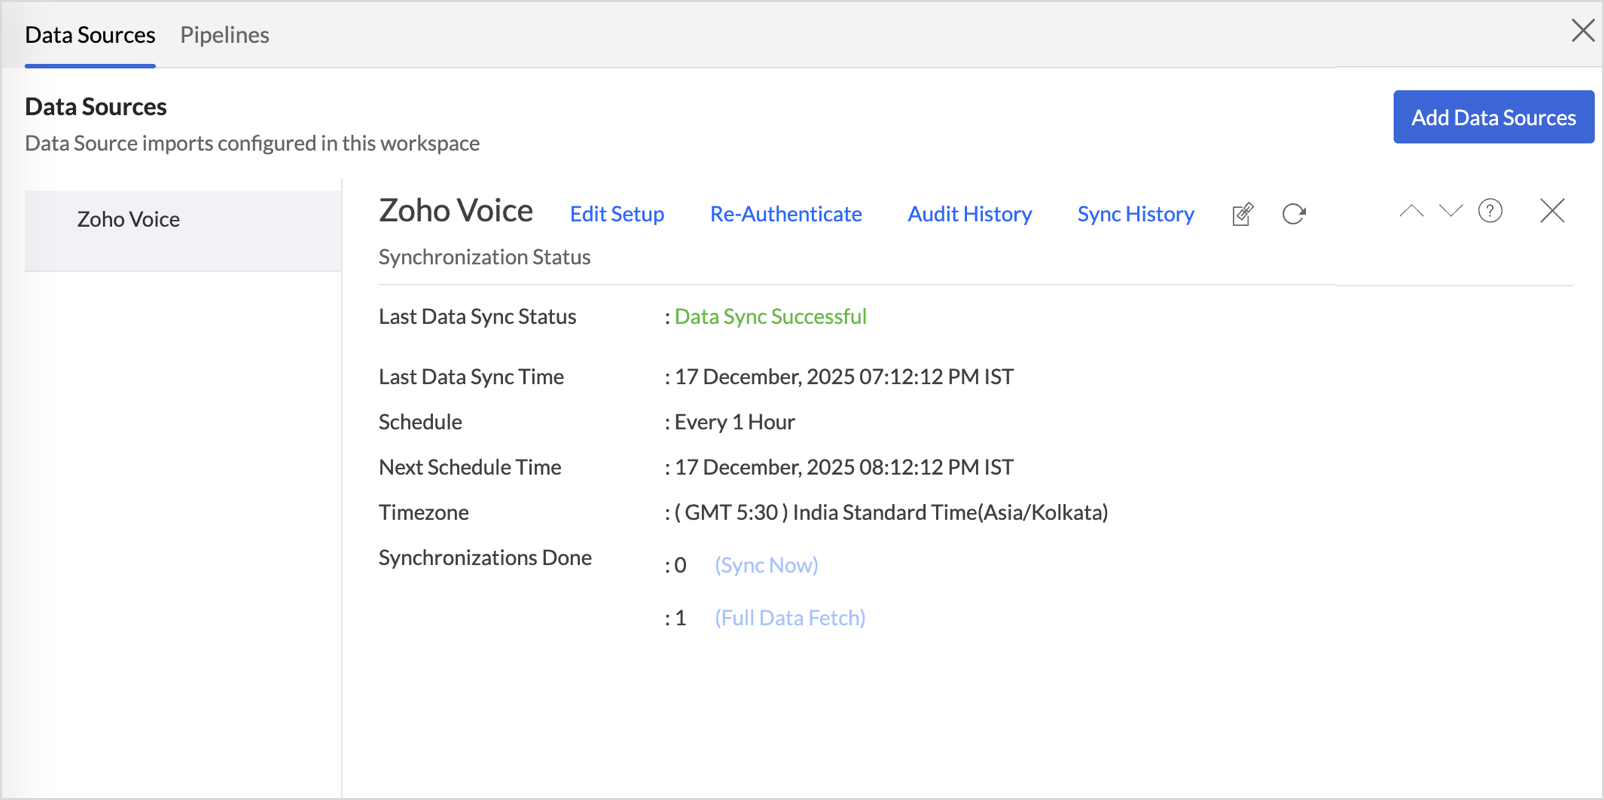Go to previous data source with up chevron
Screen dimensions: 1604x800
[x=1411, y=211]
